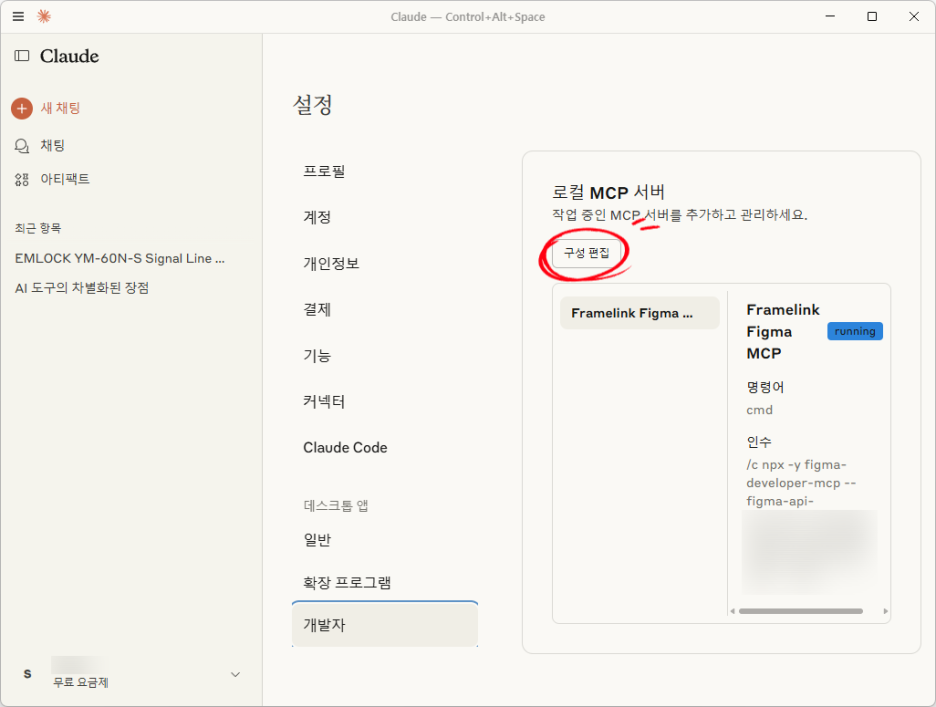The height and width of the screenshot is (707, 936).
Task: Select the 계정 settings tab
Action: click(x=317, y=217)
